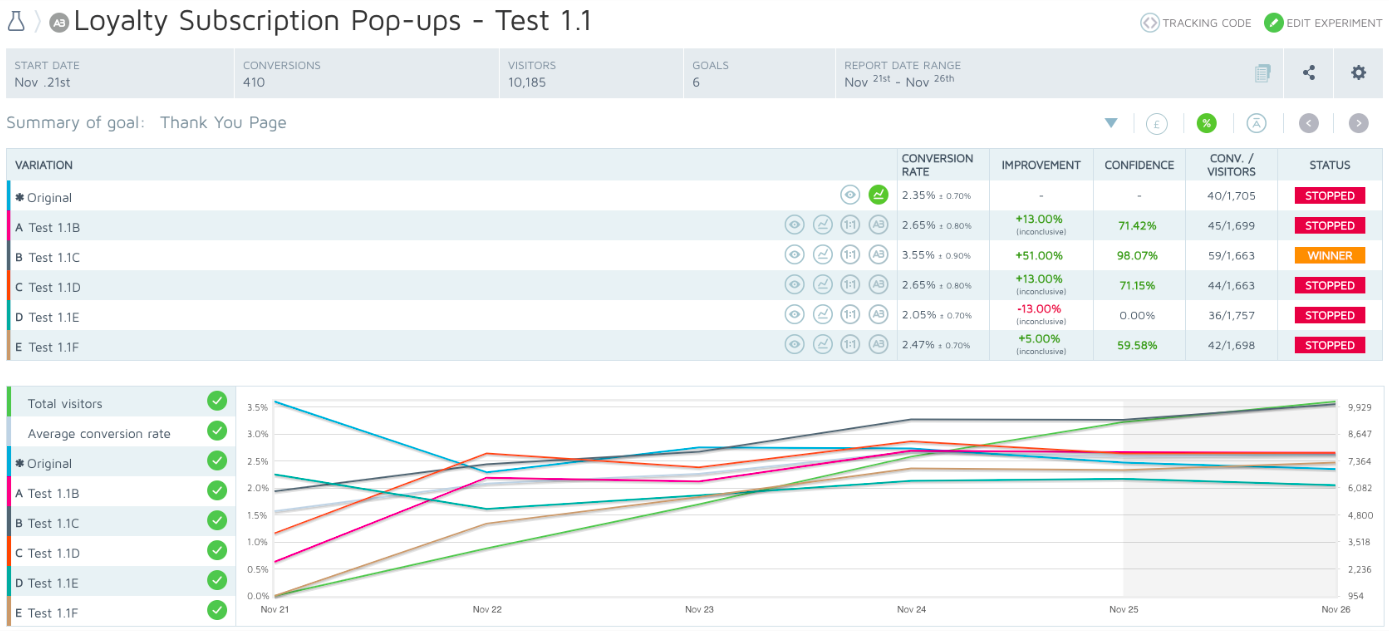
Task: Toggle Total visitors line on chart
Action: click(x=217, y=401)
